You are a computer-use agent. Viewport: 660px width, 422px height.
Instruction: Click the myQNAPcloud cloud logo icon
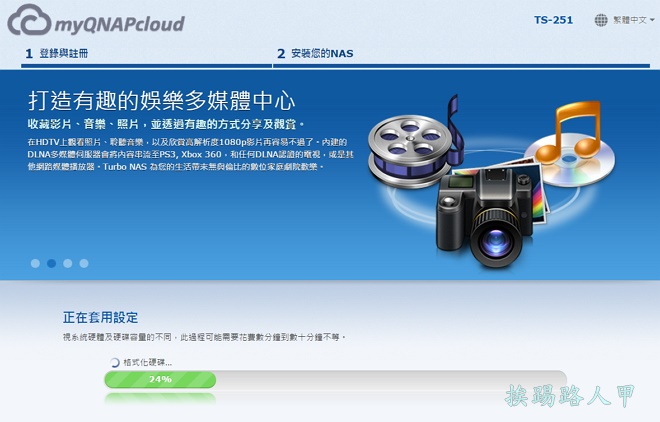click(x=29, y=19)
